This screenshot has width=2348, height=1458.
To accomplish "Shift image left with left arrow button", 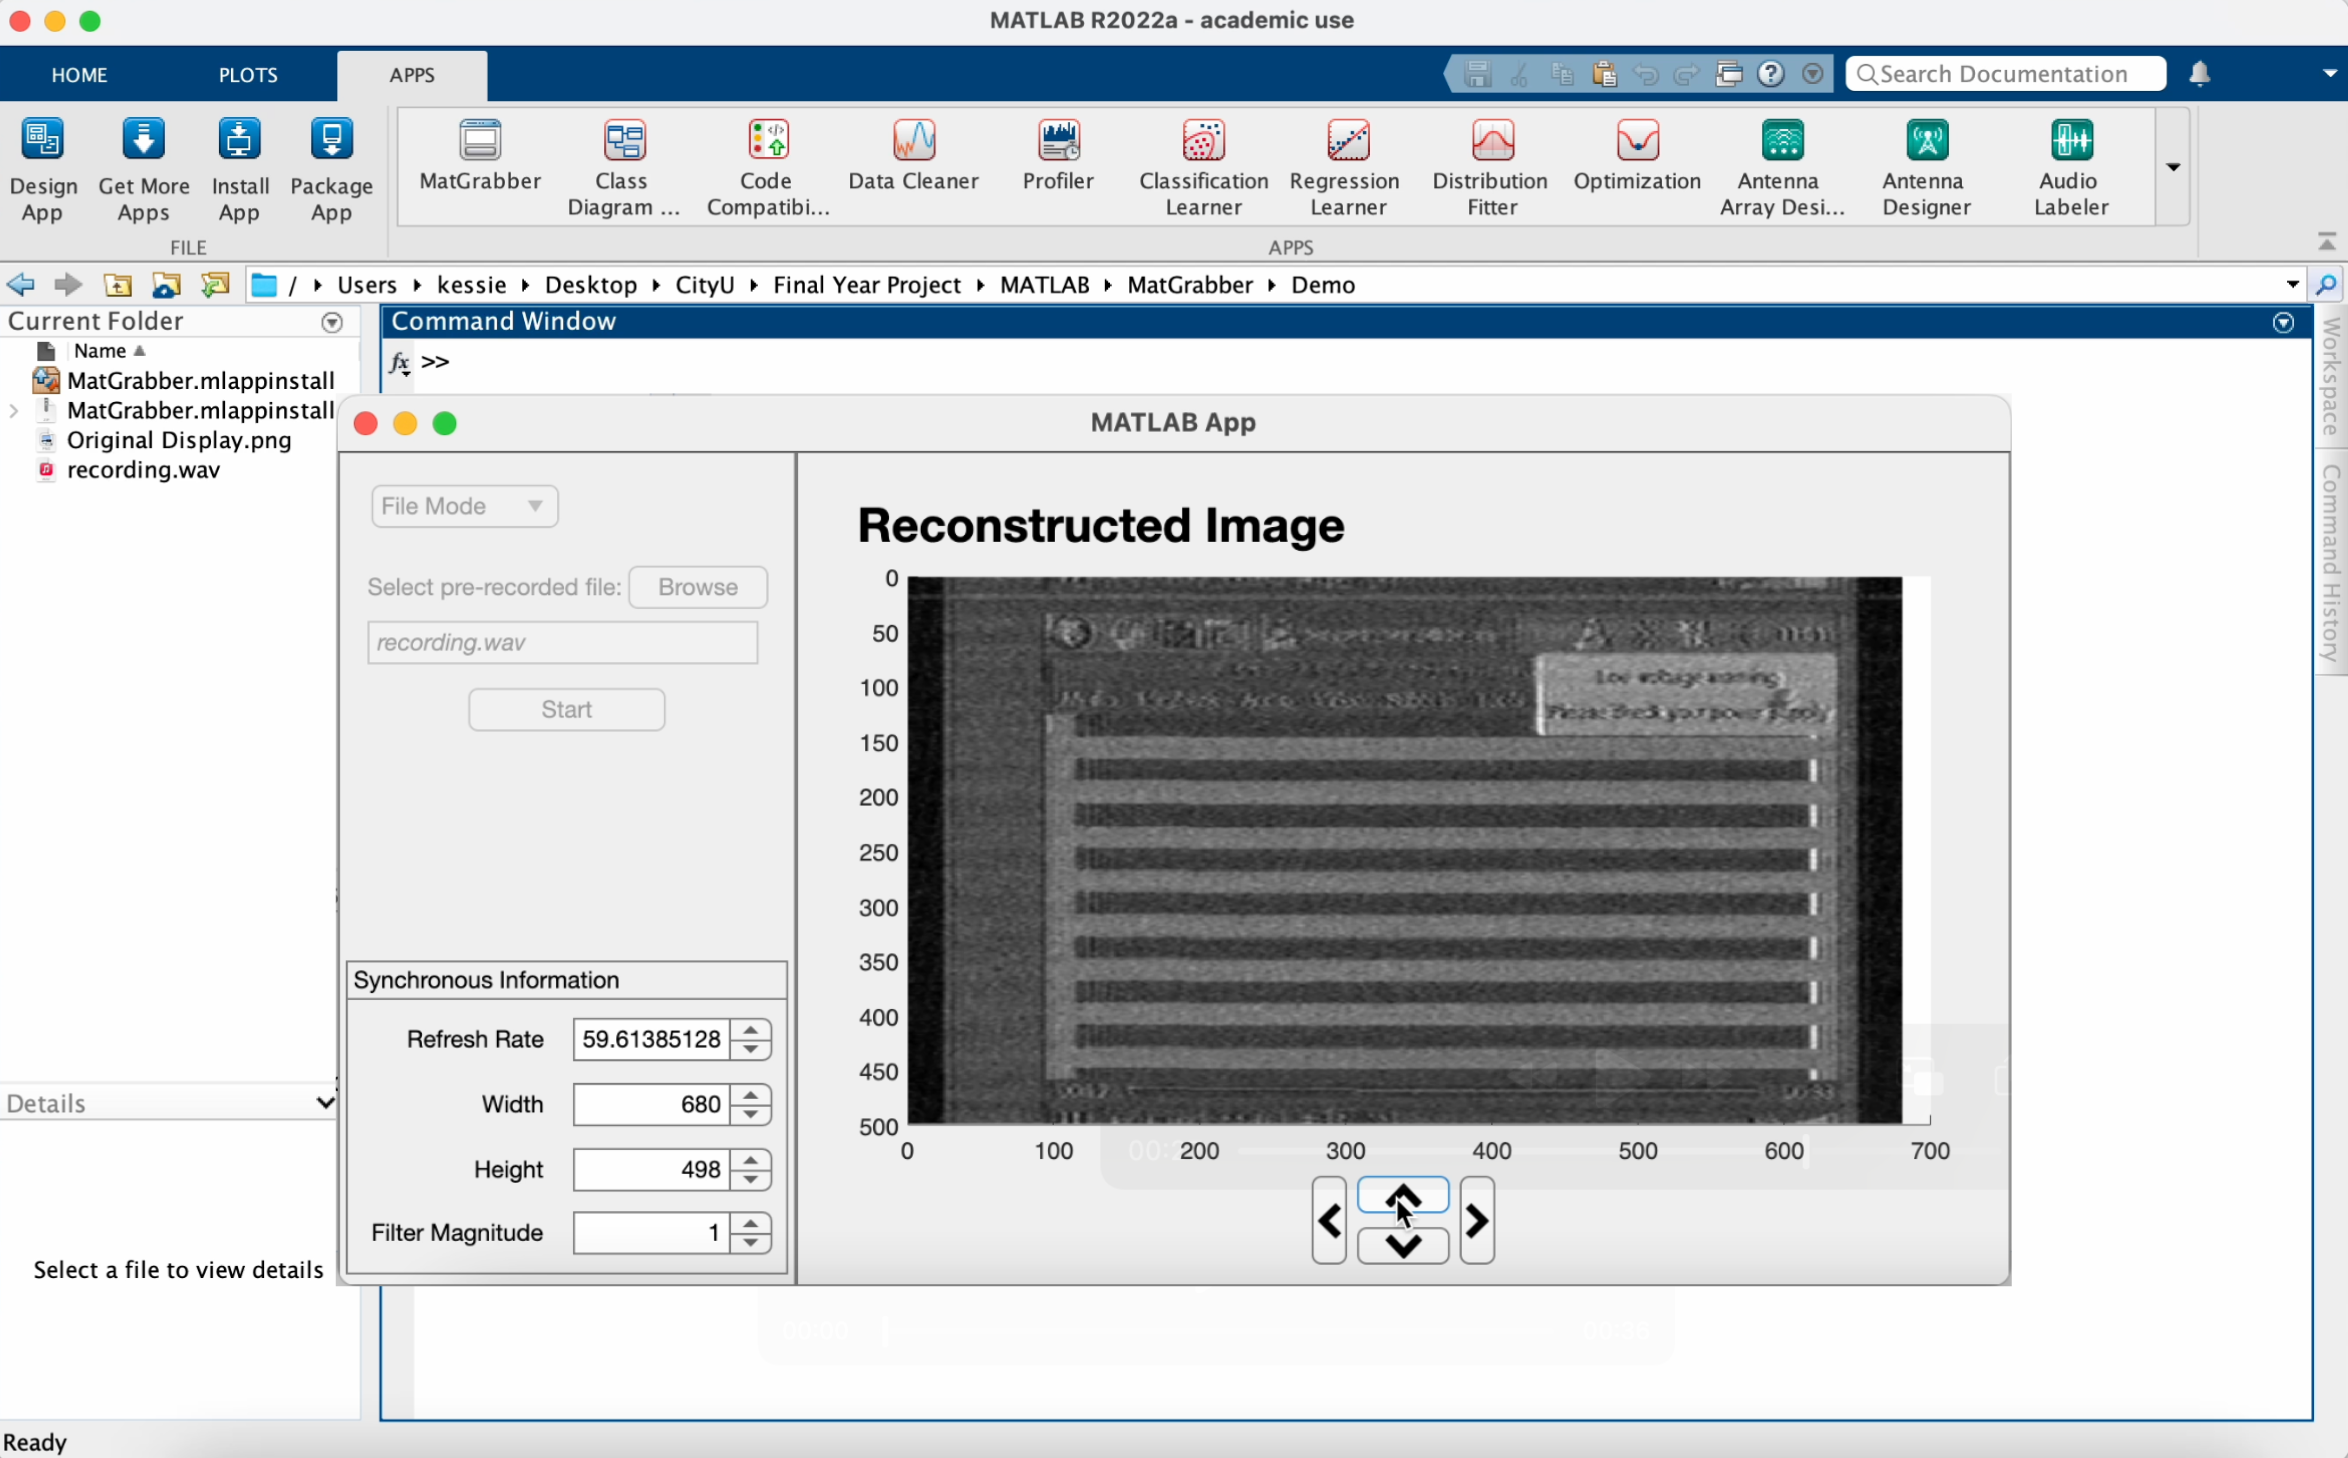I will [x=1329, y=1220].
